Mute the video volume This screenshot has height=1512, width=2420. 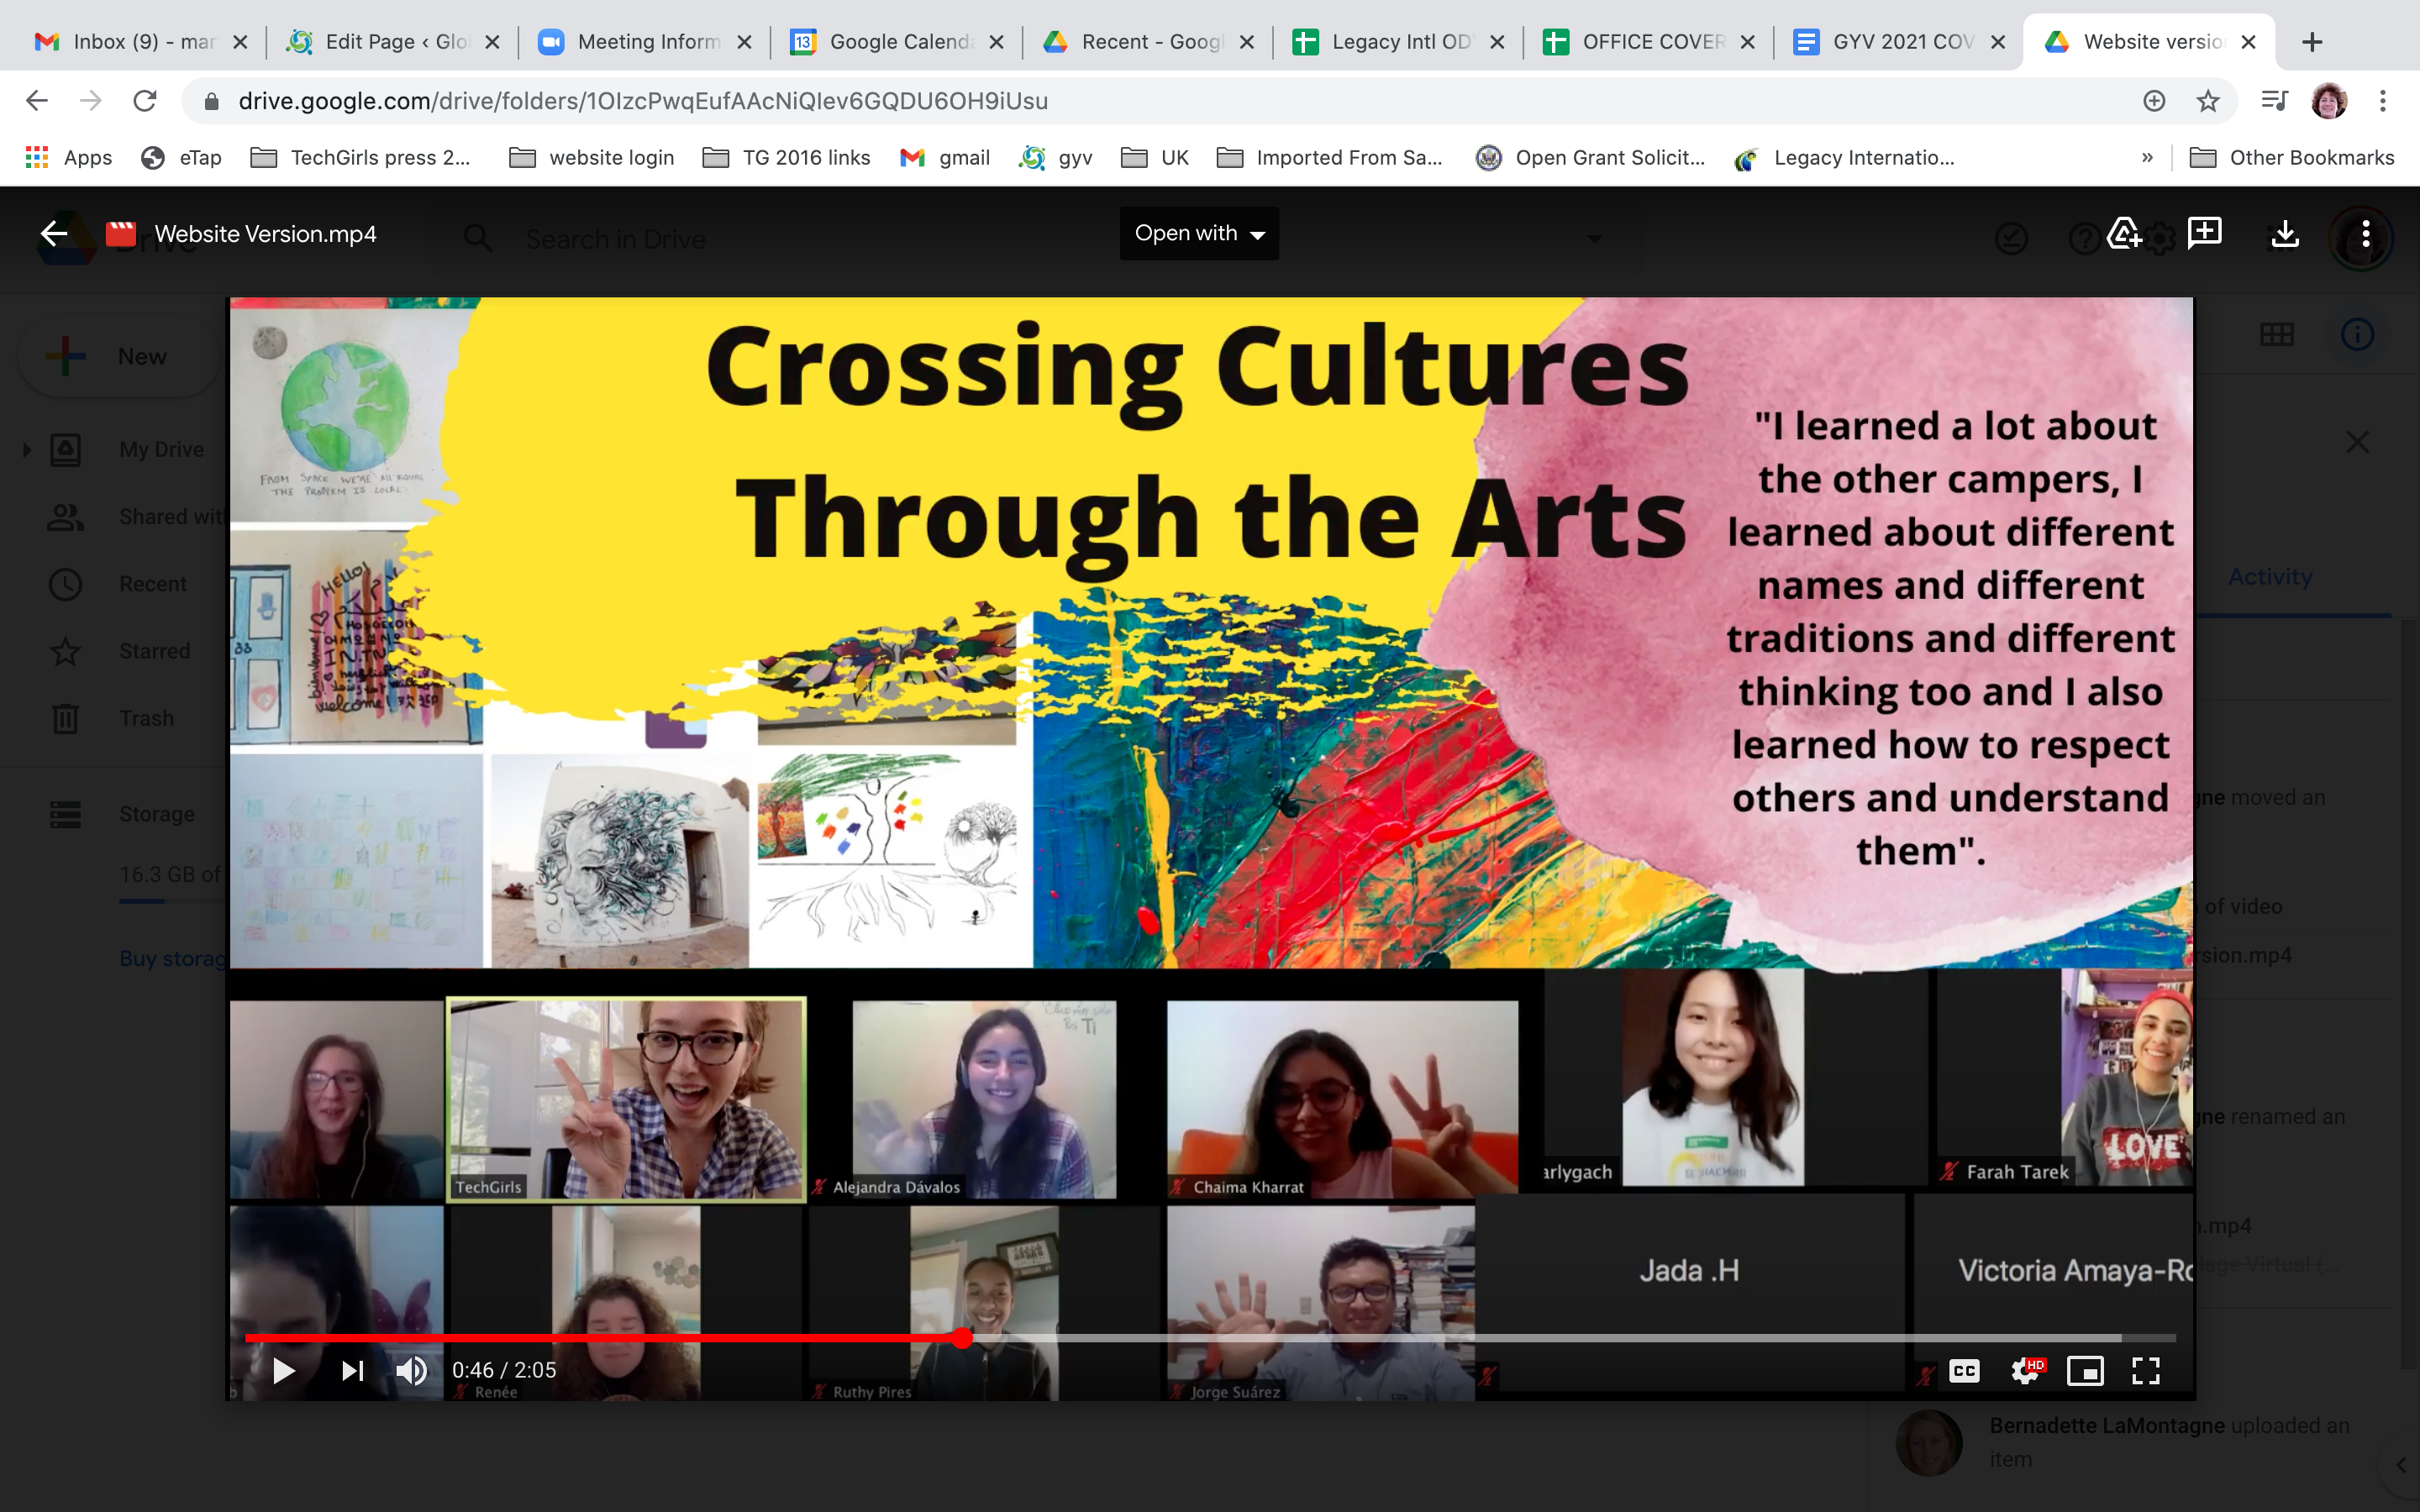tap(411, 1370)
